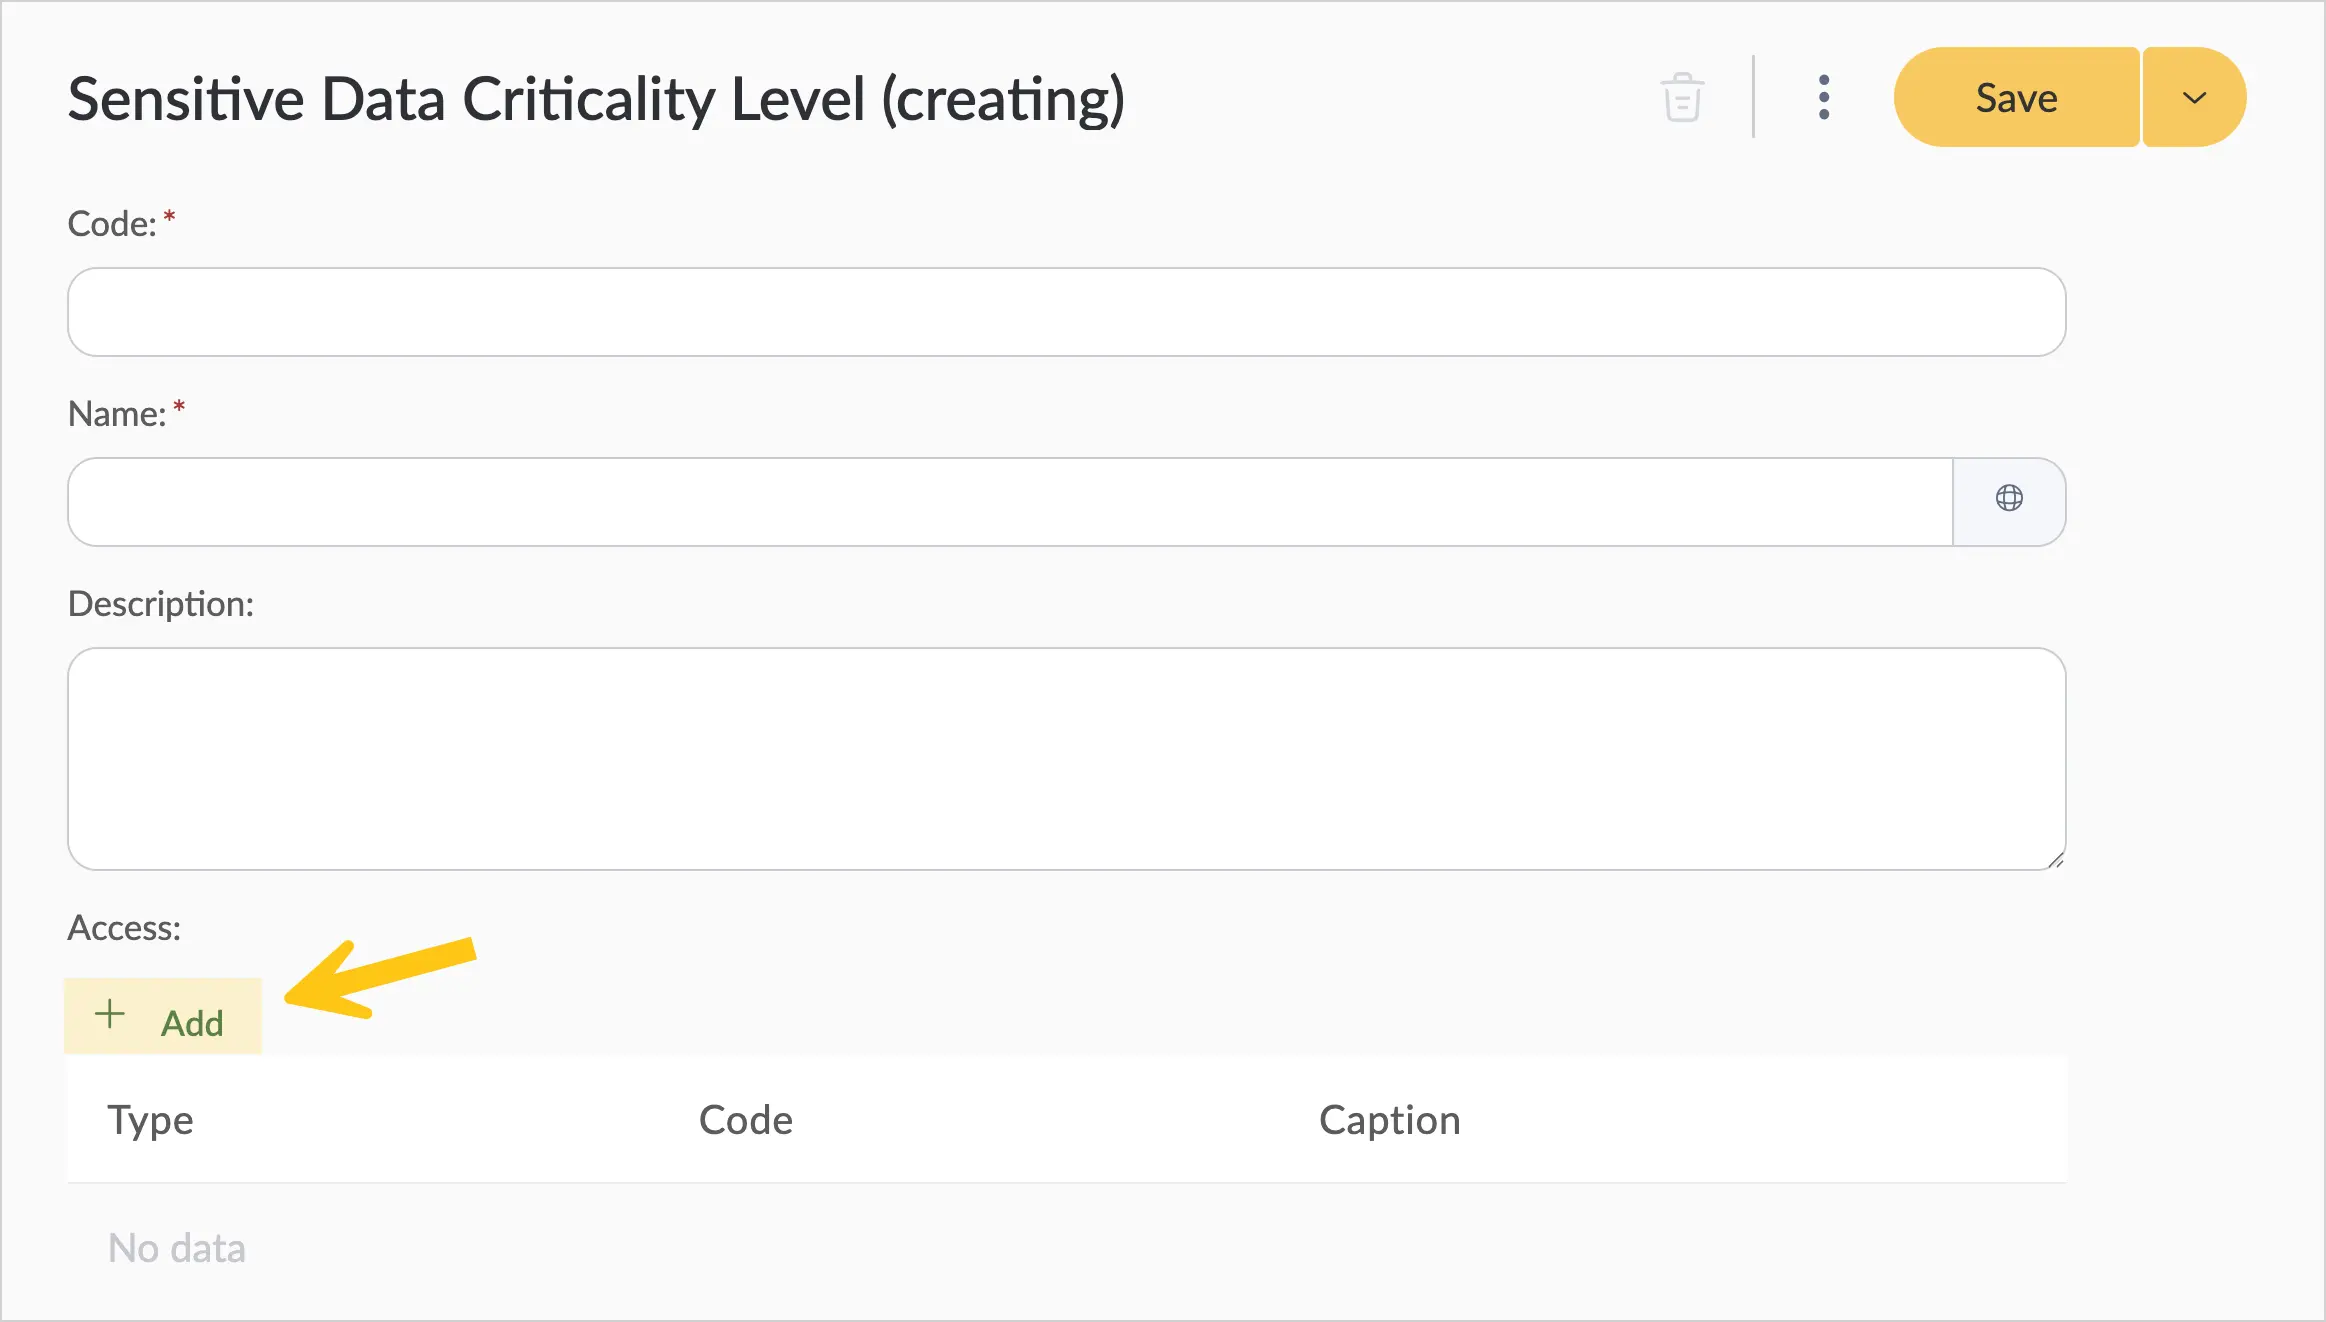This screenshot has height=1322, width=2326.
Task: Click the No data placeholder row
Action: click(176, 1248)
